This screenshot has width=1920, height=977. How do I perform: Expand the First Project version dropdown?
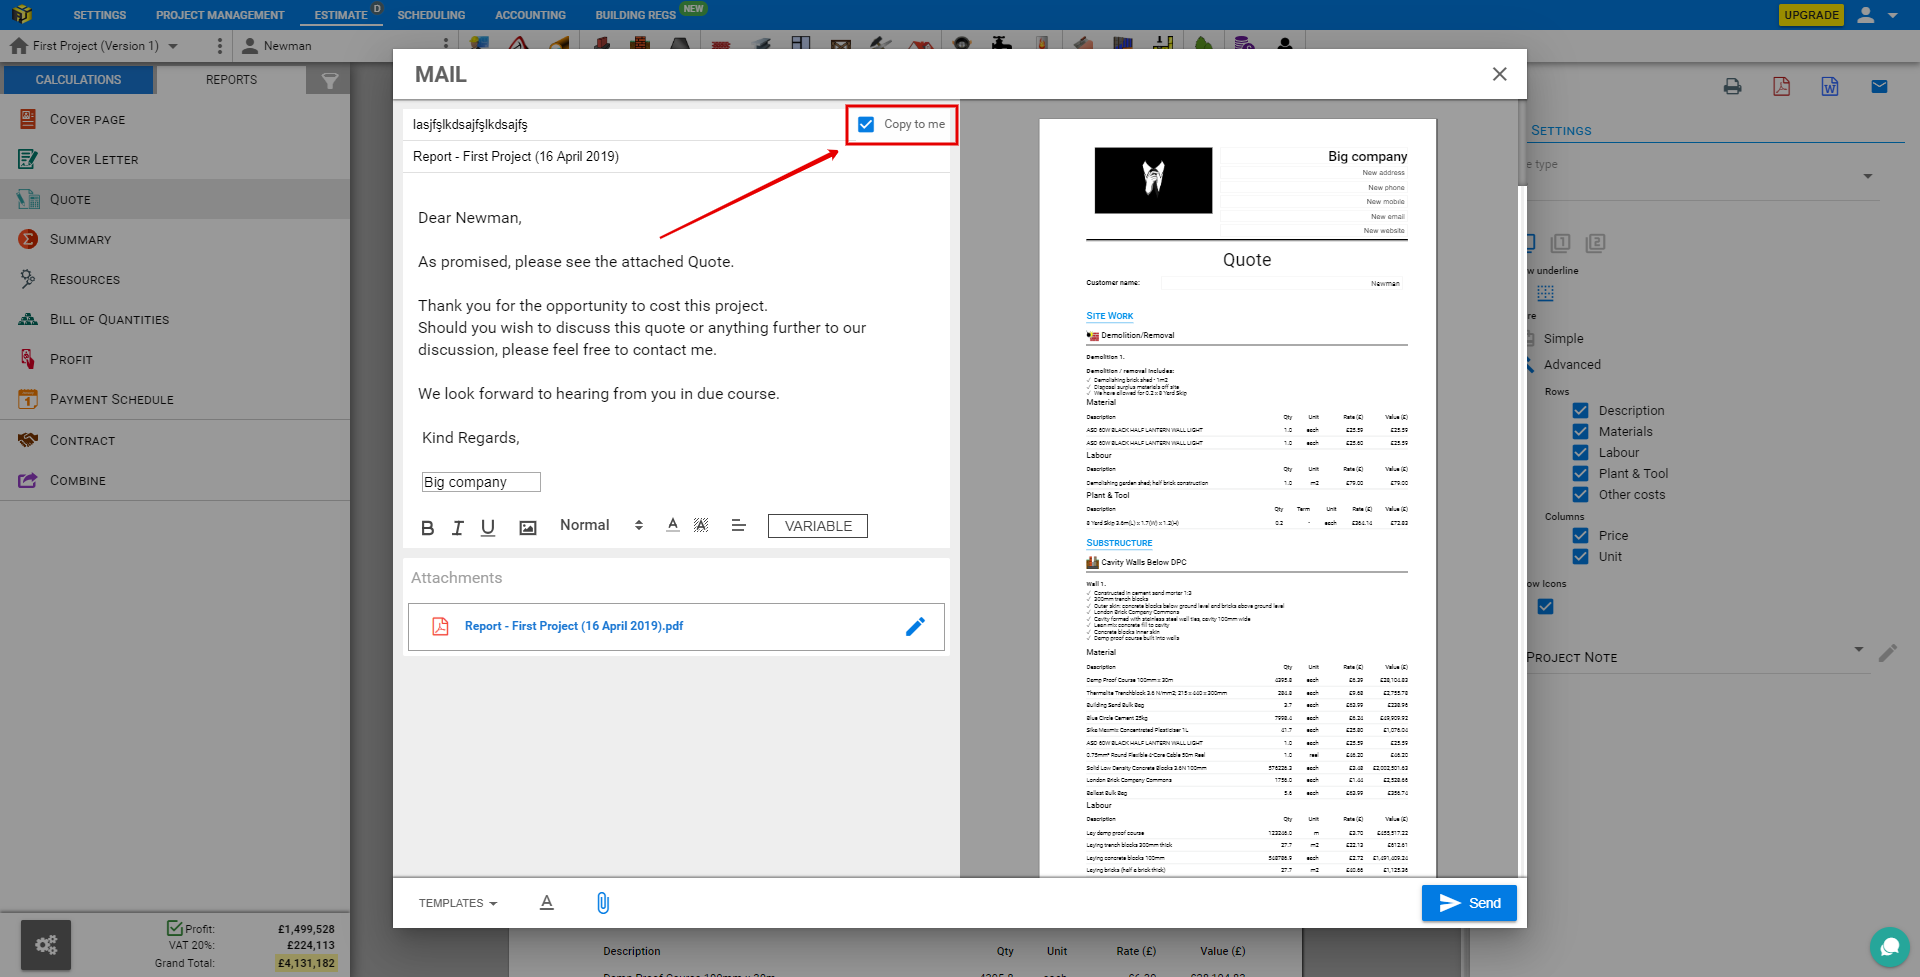pyautogui.click(x=173, y=46)
